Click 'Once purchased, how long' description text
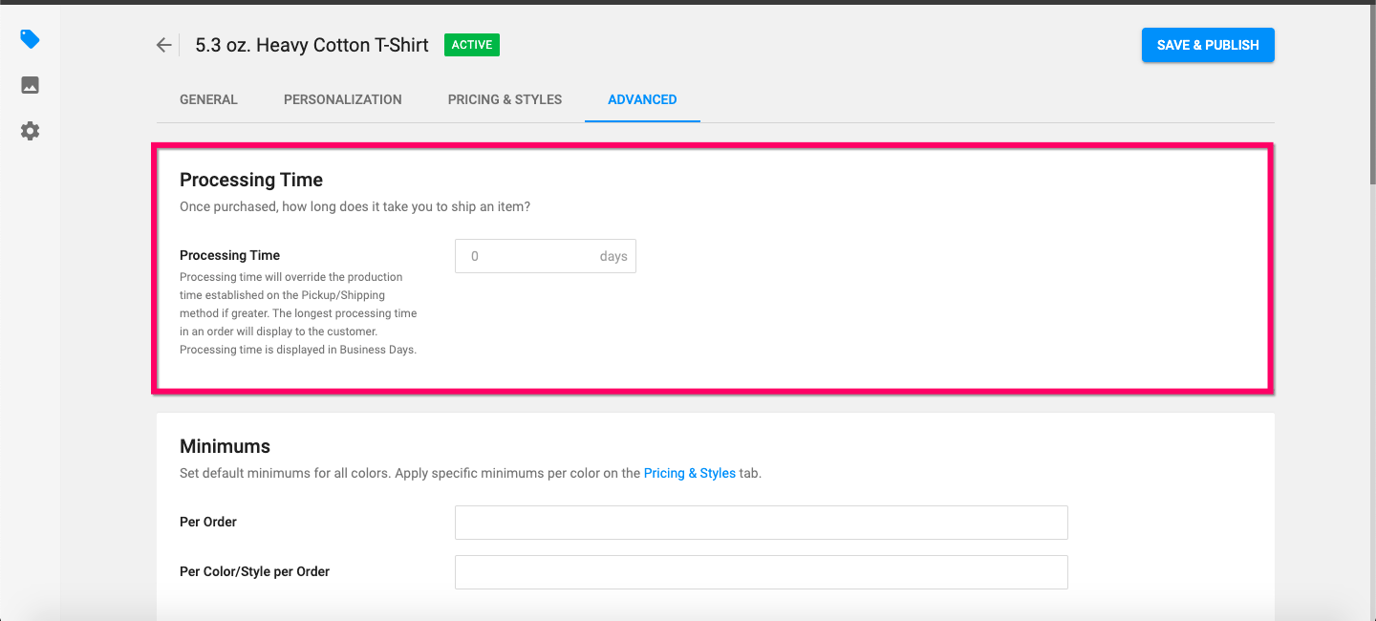 (x=355, y=207)
